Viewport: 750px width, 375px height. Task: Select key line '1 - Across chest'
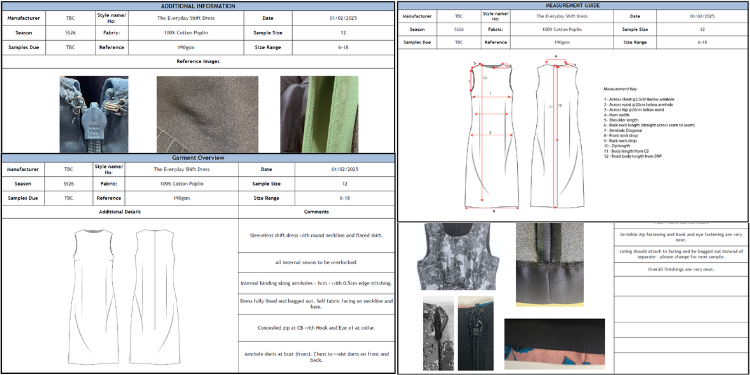pos(640,99)
